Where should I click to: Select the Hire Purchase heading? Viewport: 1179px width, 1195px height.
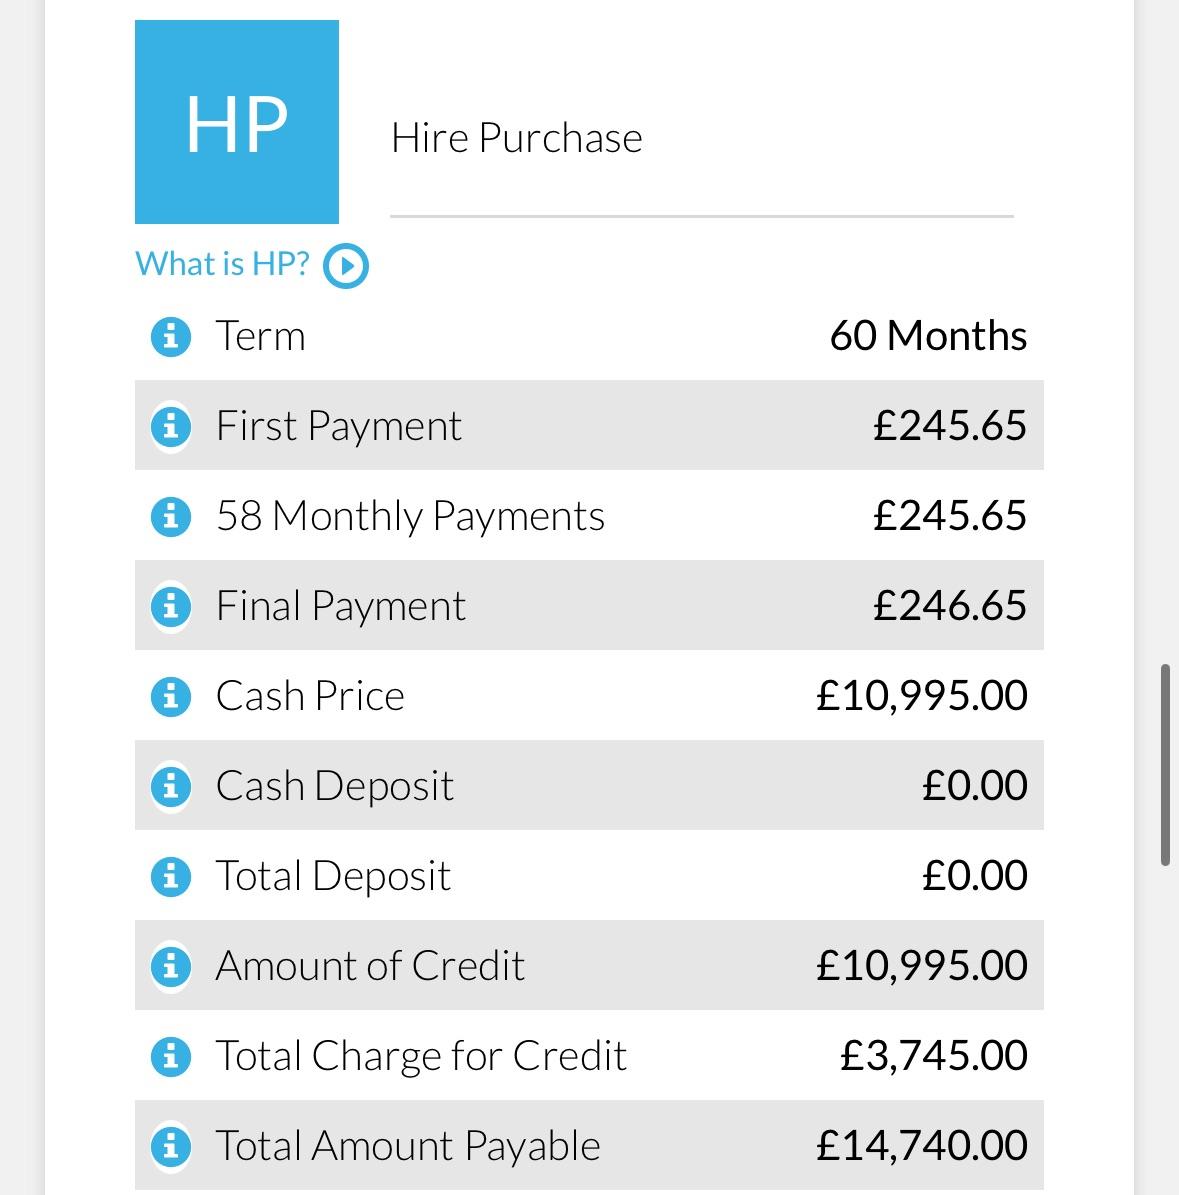[517, 138]
